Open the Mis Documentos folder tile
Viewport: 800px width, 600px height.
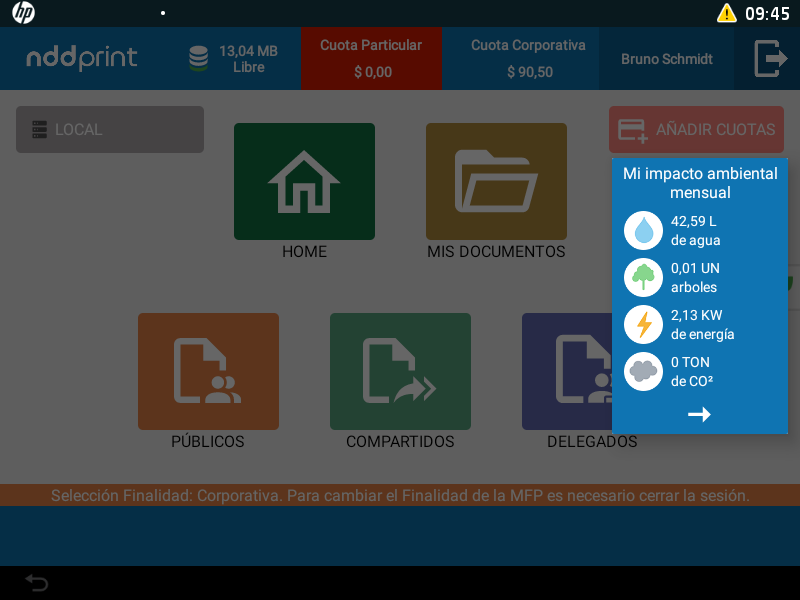click(x=496, y=182)
